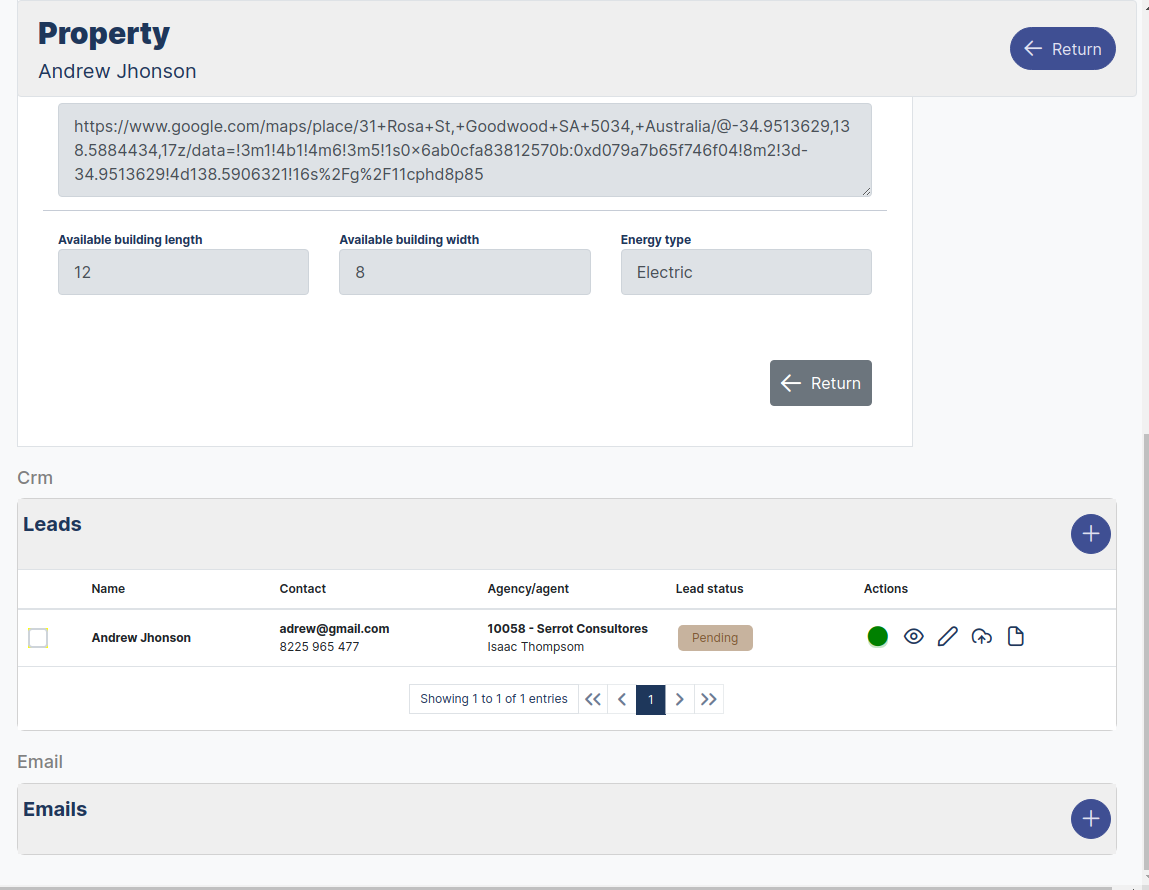The height and width of the screenshot is (890, 1149).
Task: Click the Available building width field
Action: (x=464, y=272)
